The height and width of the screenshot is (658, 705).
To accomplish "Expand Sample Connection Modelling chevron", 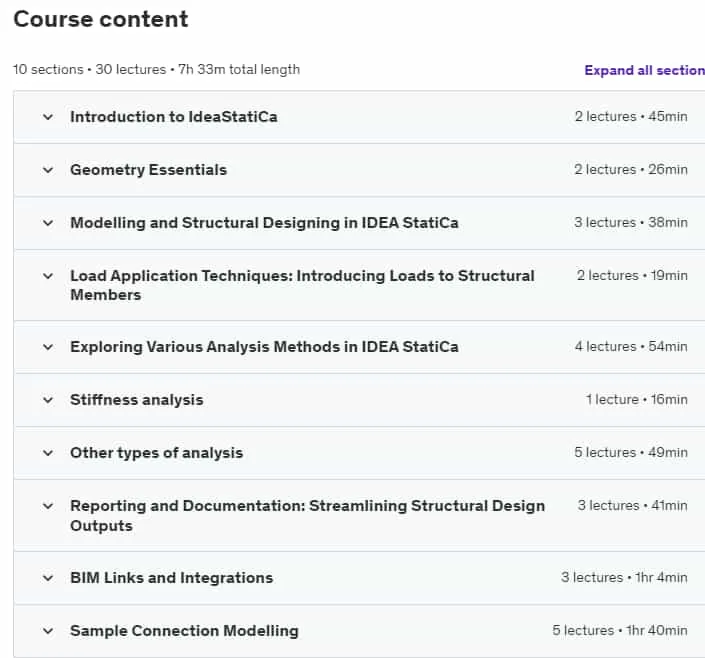I will [x=48, y=631].
